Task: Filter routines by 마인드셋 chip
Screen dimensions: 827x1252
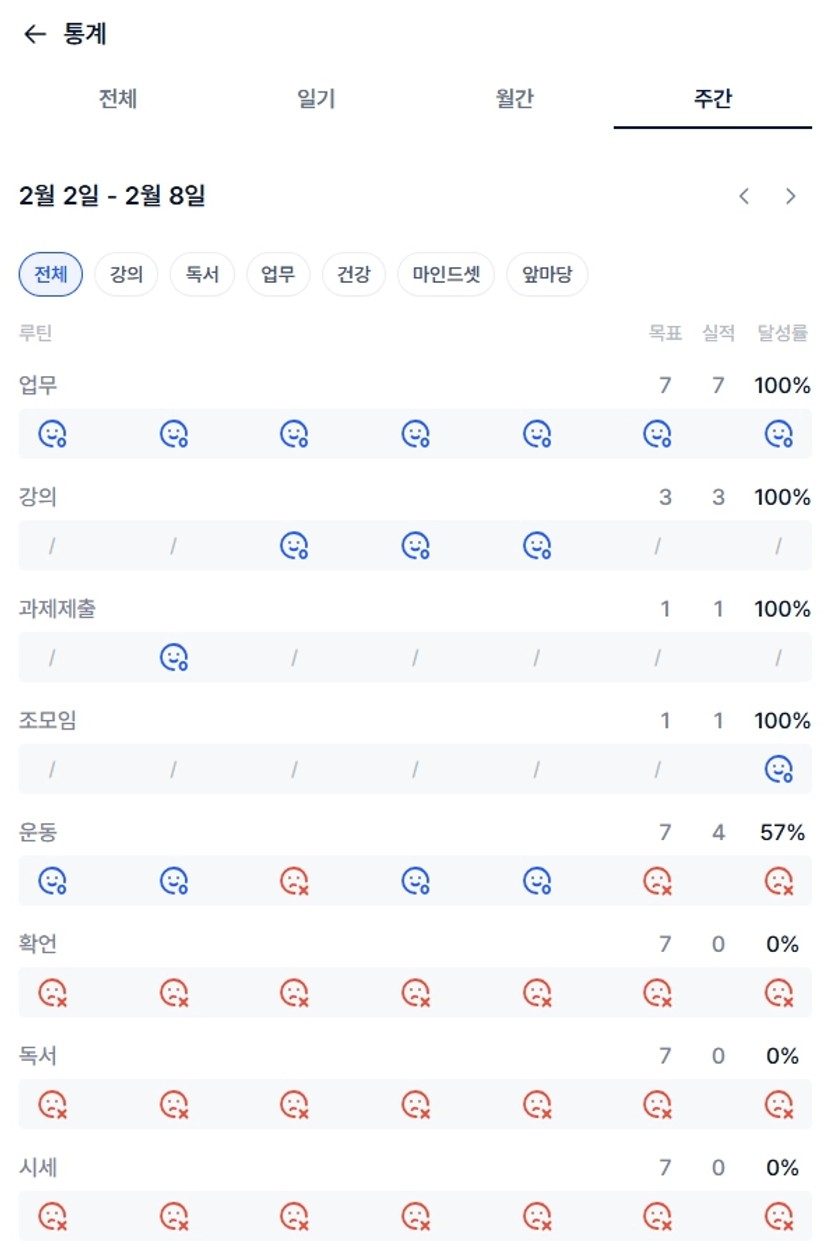Action: coord(446,275)
